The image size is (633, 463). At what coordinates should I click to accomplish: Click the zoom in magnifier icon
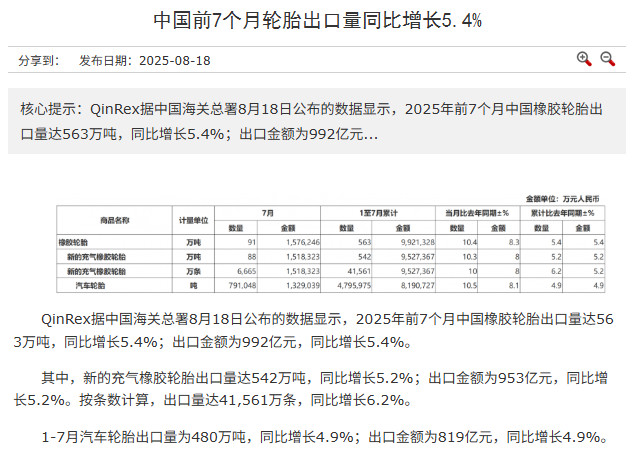585,60
